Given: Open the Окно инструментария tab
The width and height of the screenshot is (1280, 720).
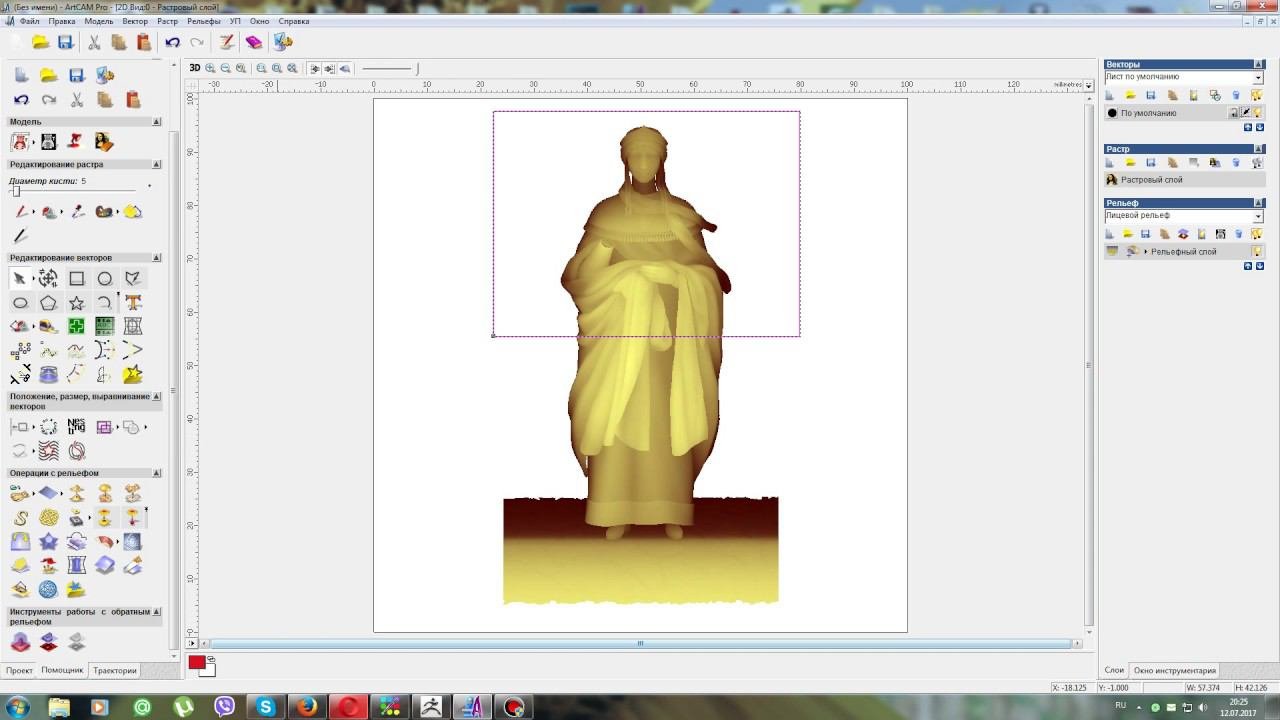Looking at the screenshot, I should tap(1174, 671).
